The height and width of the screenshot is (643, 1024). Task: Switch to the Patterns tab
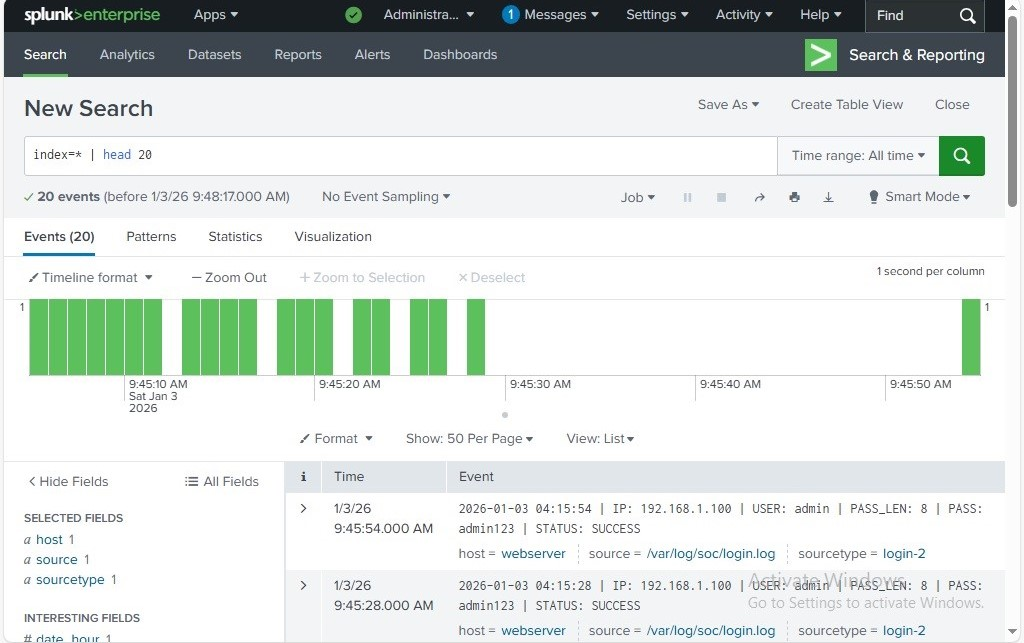click(151, 236)
